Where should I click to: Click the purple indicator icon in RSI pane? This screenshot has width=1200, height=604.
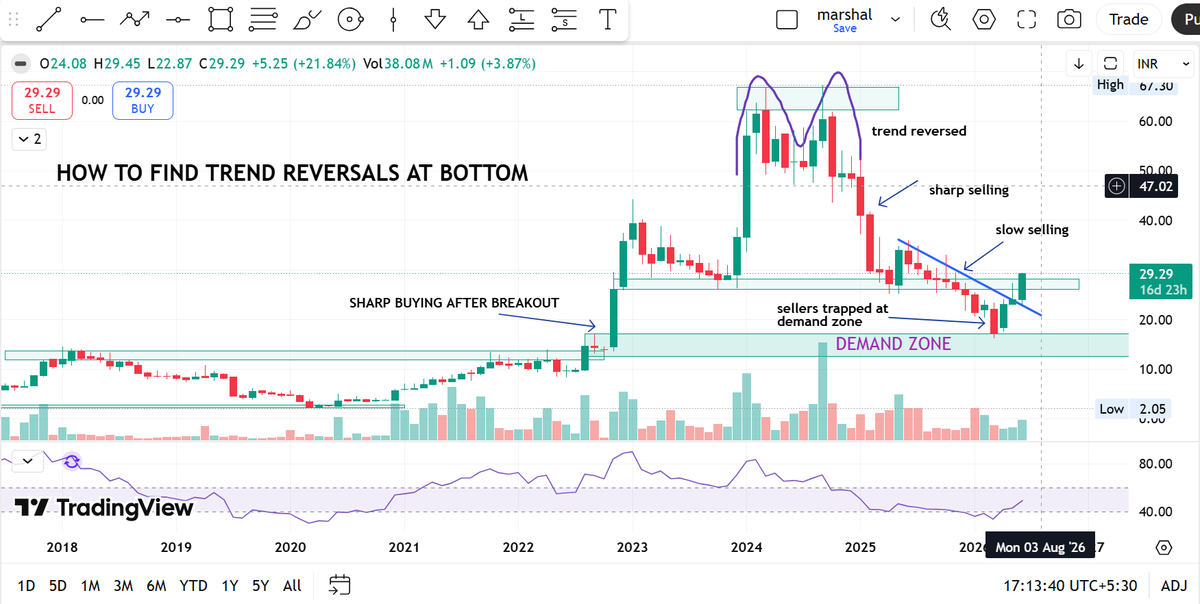click(72, 461)
